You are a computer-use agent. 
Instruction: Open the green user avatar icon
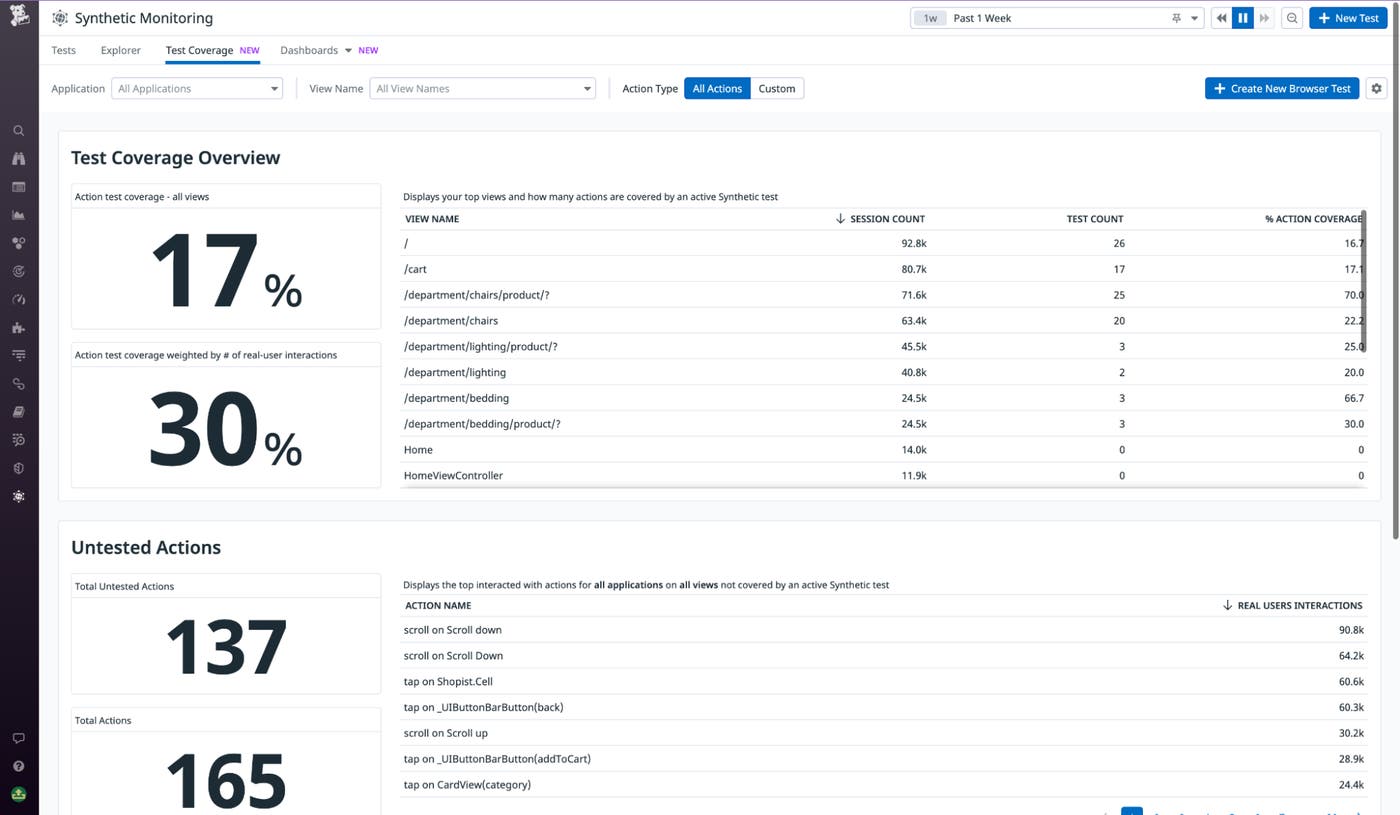(x=19, y=795)
